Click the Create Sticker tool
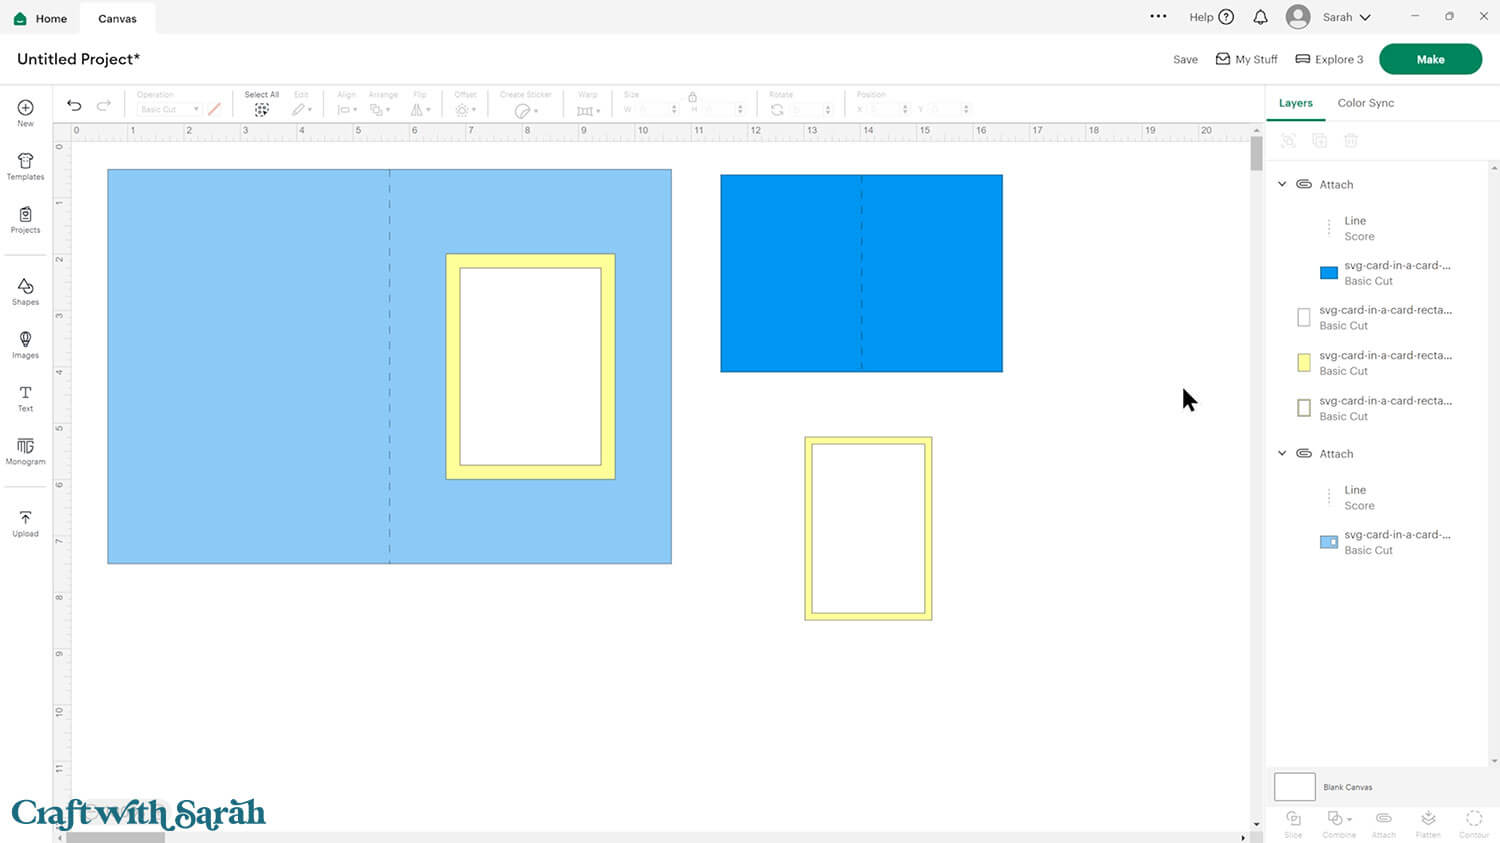Screen dimensions: 1500x843 click(526, 104)
